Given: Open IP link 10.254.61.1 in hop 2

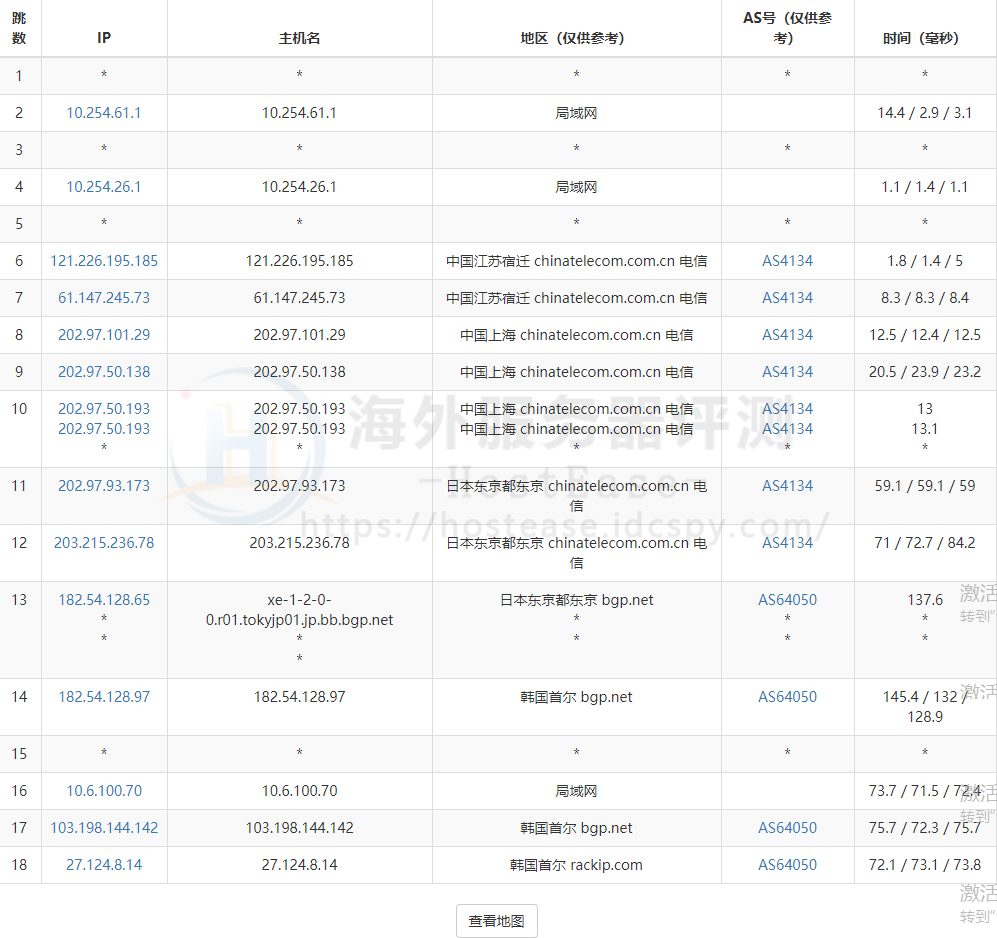Looking at the screenshot, I should point(104,113).
